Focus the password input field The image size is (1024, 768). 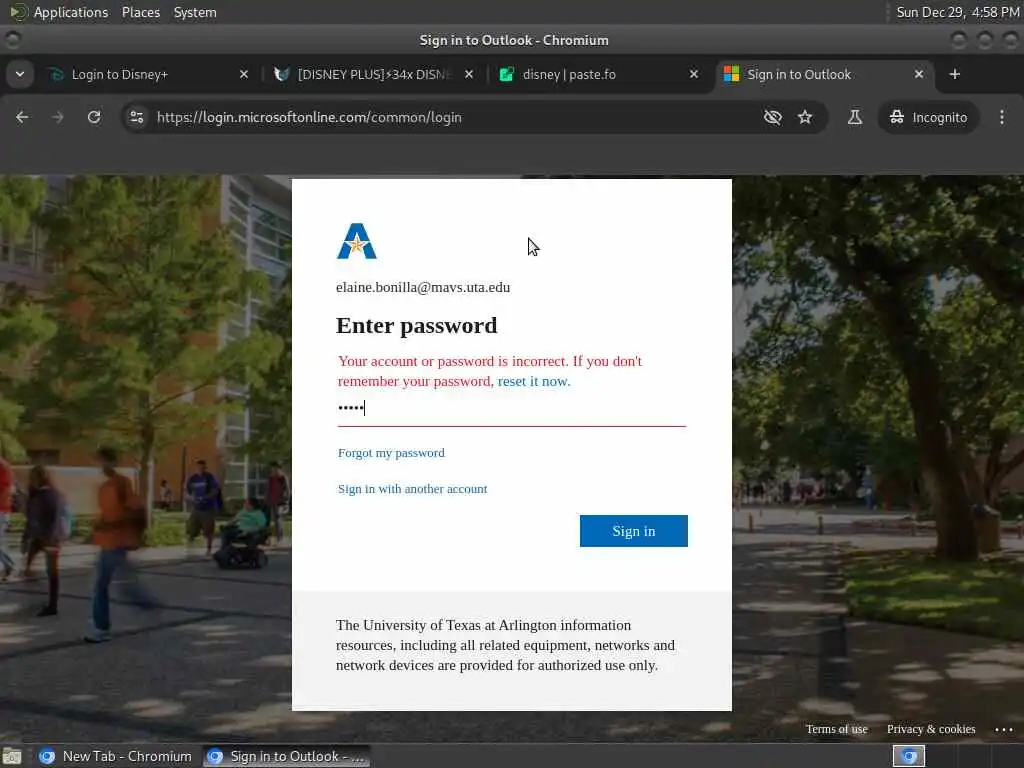click(x=511, y=408)
